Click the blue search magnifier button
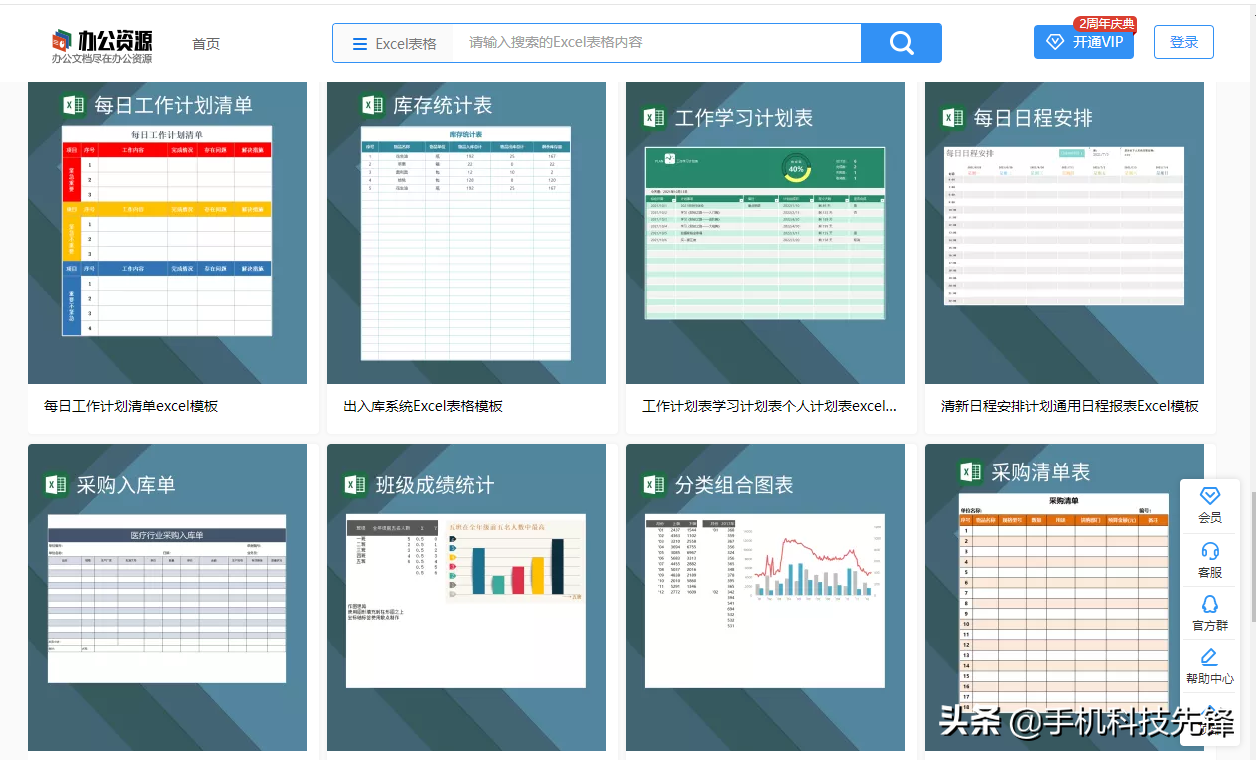This screenshot has height=760, width=1256. pos(901,43)
